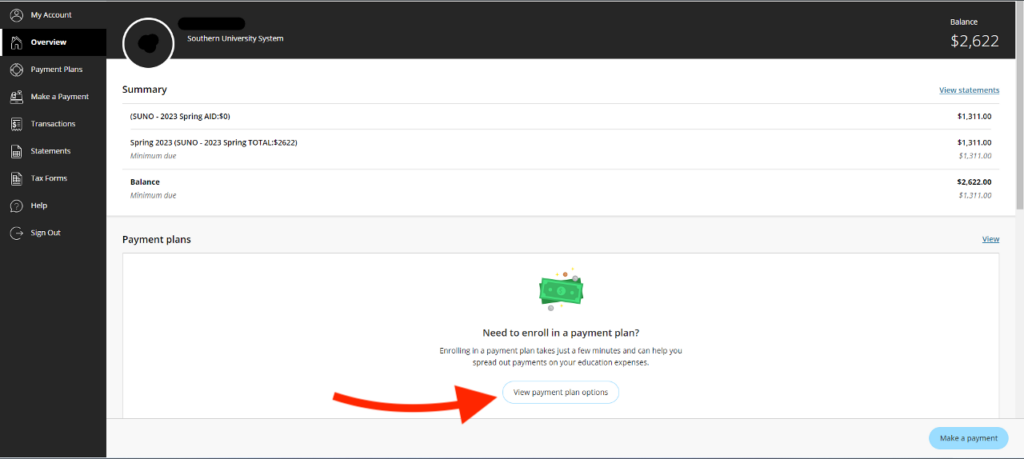Image resolution: width=1024 pixels, height=459 pixels.
Task: Click the Help question mark icon
Action: pos(17,206)
